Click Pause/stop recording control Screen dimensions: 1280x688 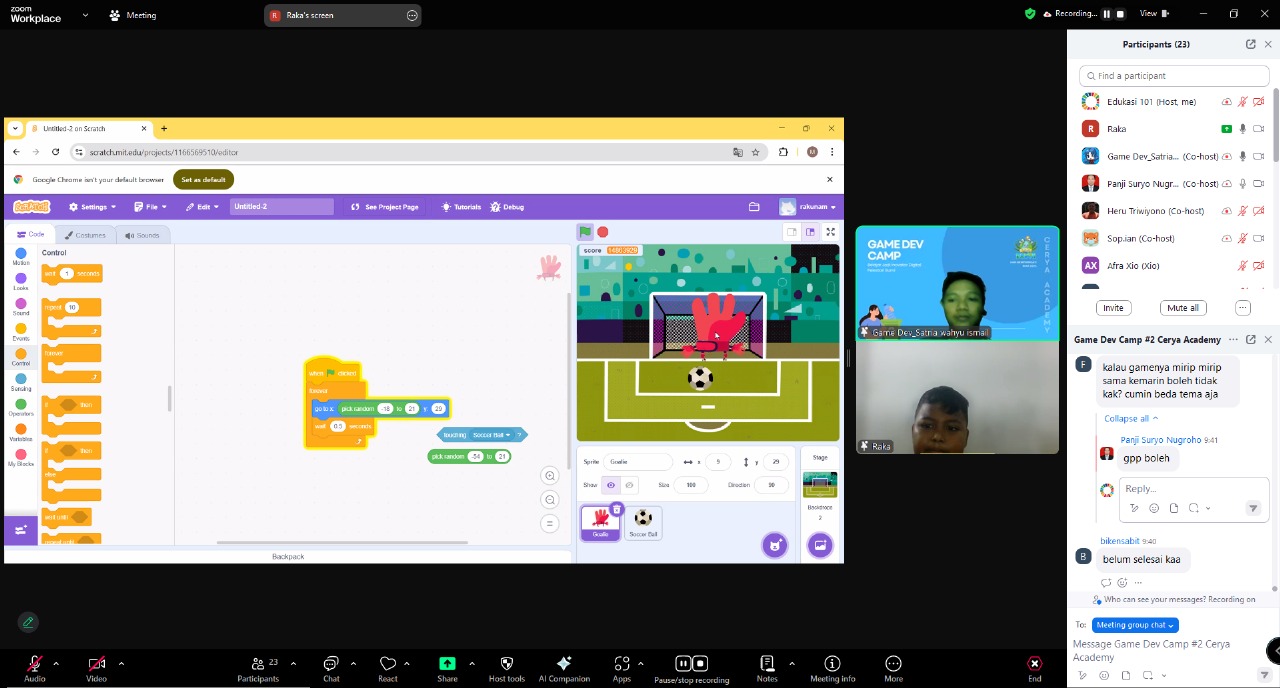pyautogui.click(x=691, y=664)
